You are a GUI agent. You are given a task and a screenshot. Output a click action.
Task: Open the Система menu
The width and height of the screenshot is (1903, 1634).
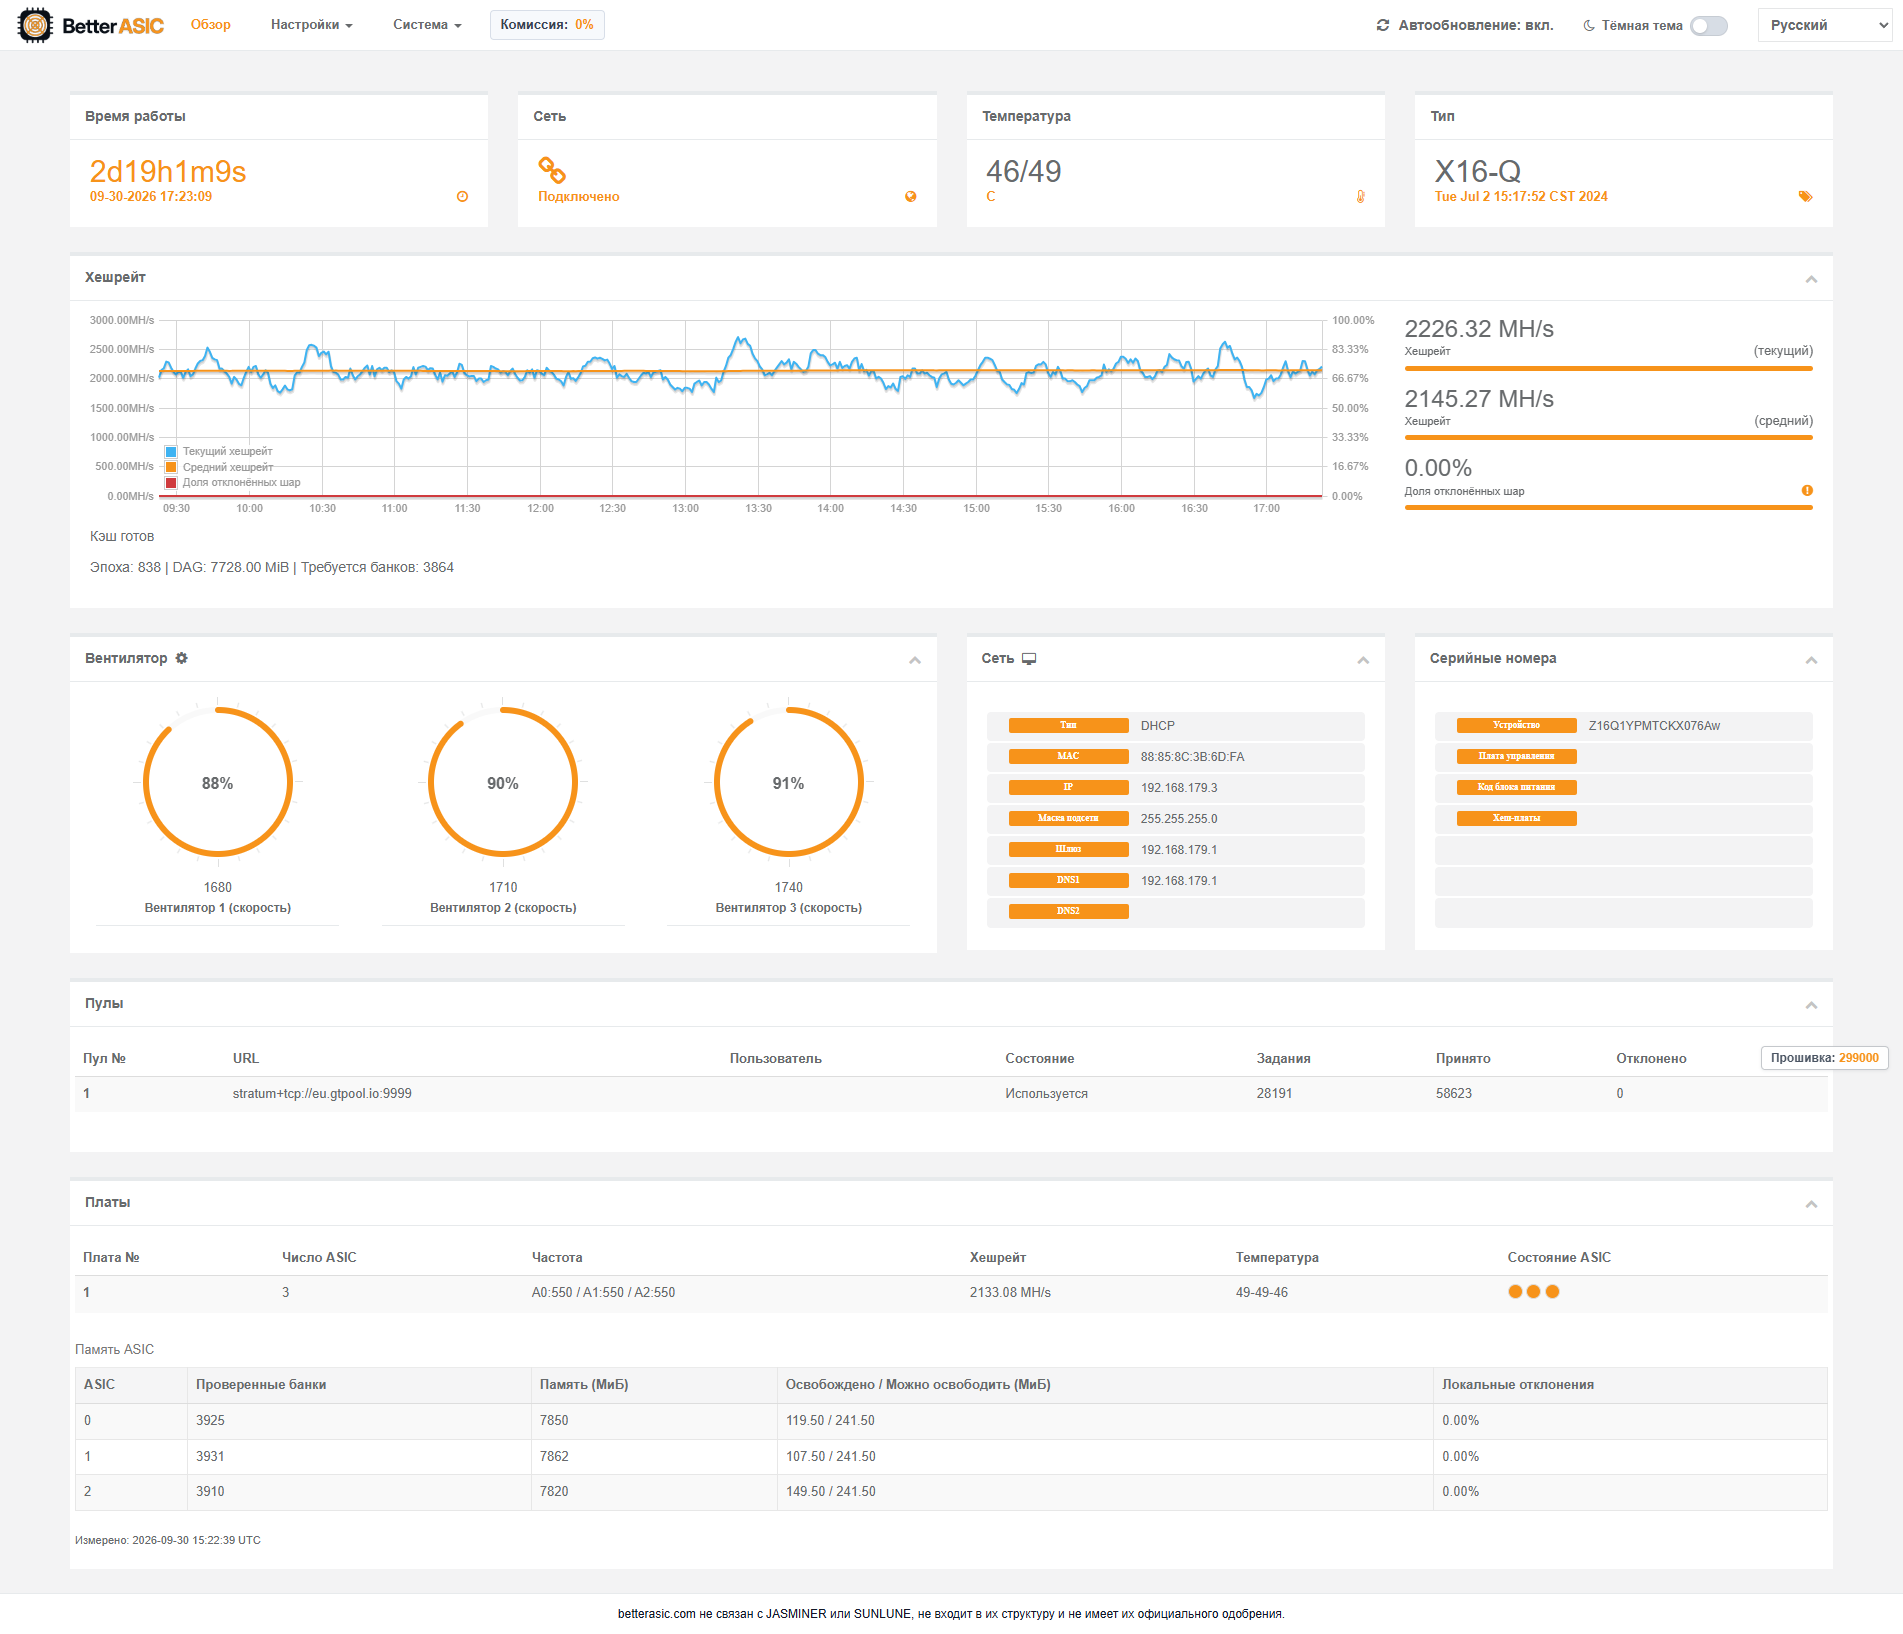pyautogui.click(x=427, y=25)
